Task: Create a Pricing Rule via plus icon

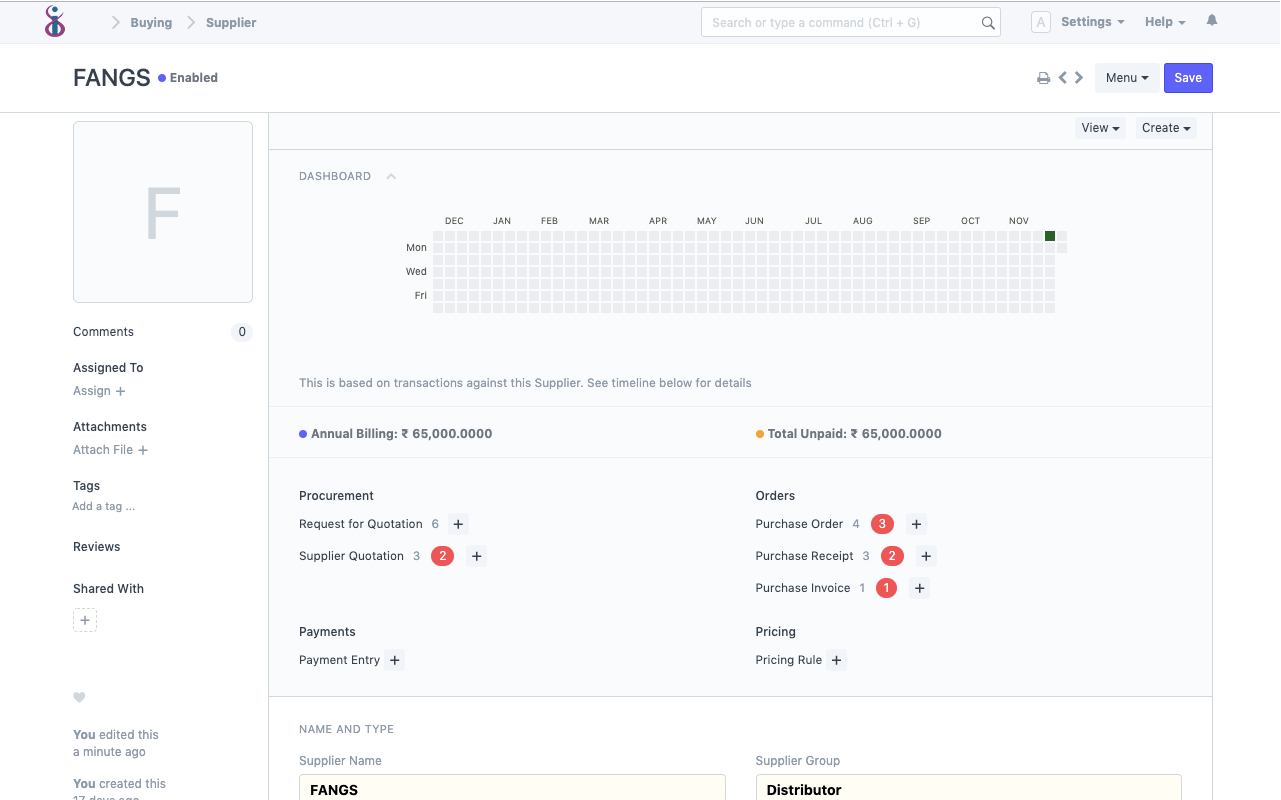Action: tap(837, 660)
